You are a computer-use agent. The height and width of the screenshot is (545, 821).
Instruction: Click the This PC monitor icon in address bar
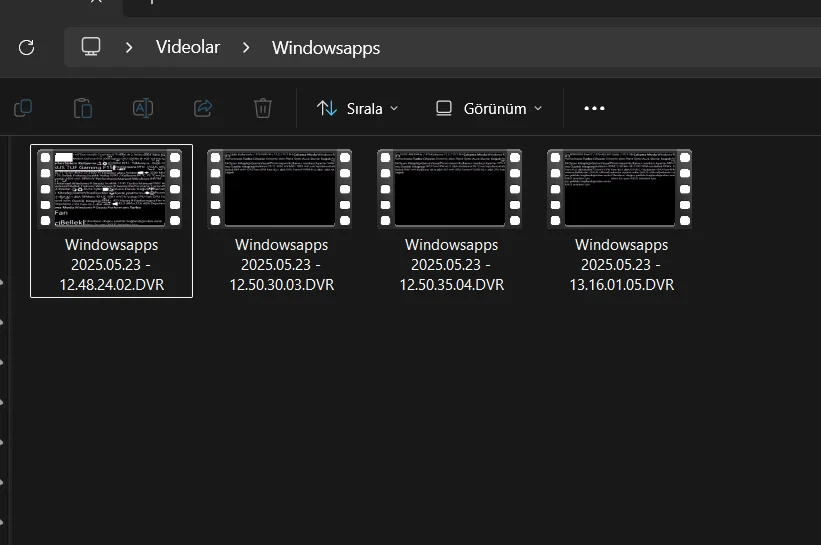coord(91,47)
